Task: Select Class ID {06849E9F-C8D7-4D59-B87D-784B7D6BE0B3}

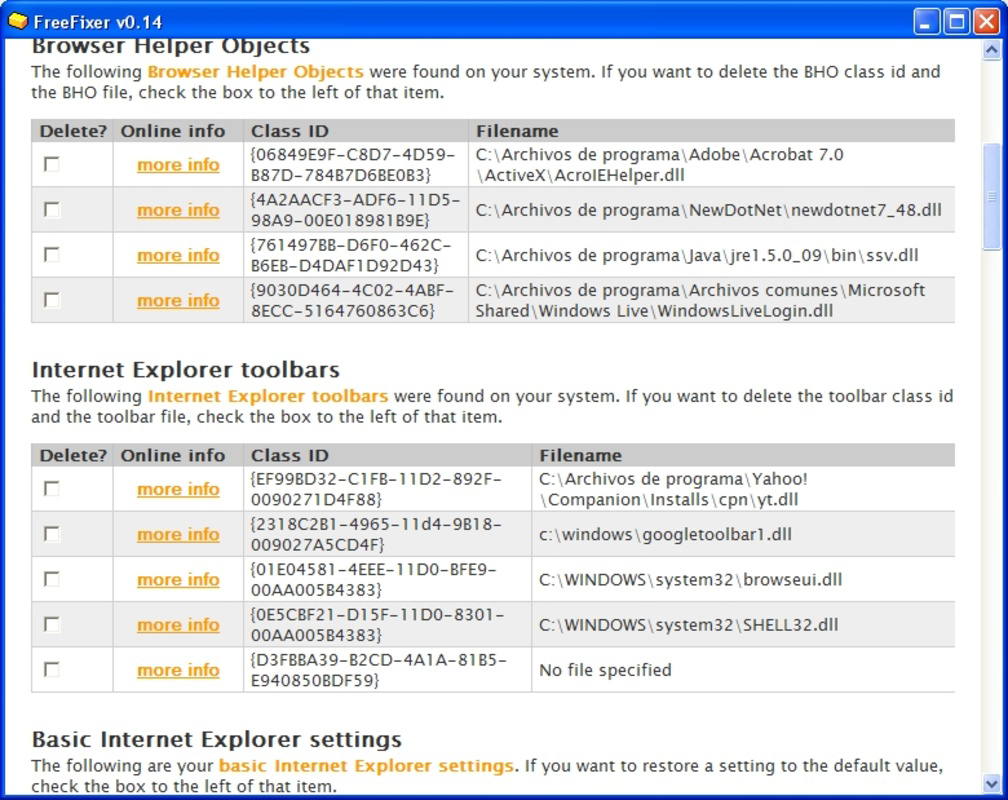Action: [353, 165]
